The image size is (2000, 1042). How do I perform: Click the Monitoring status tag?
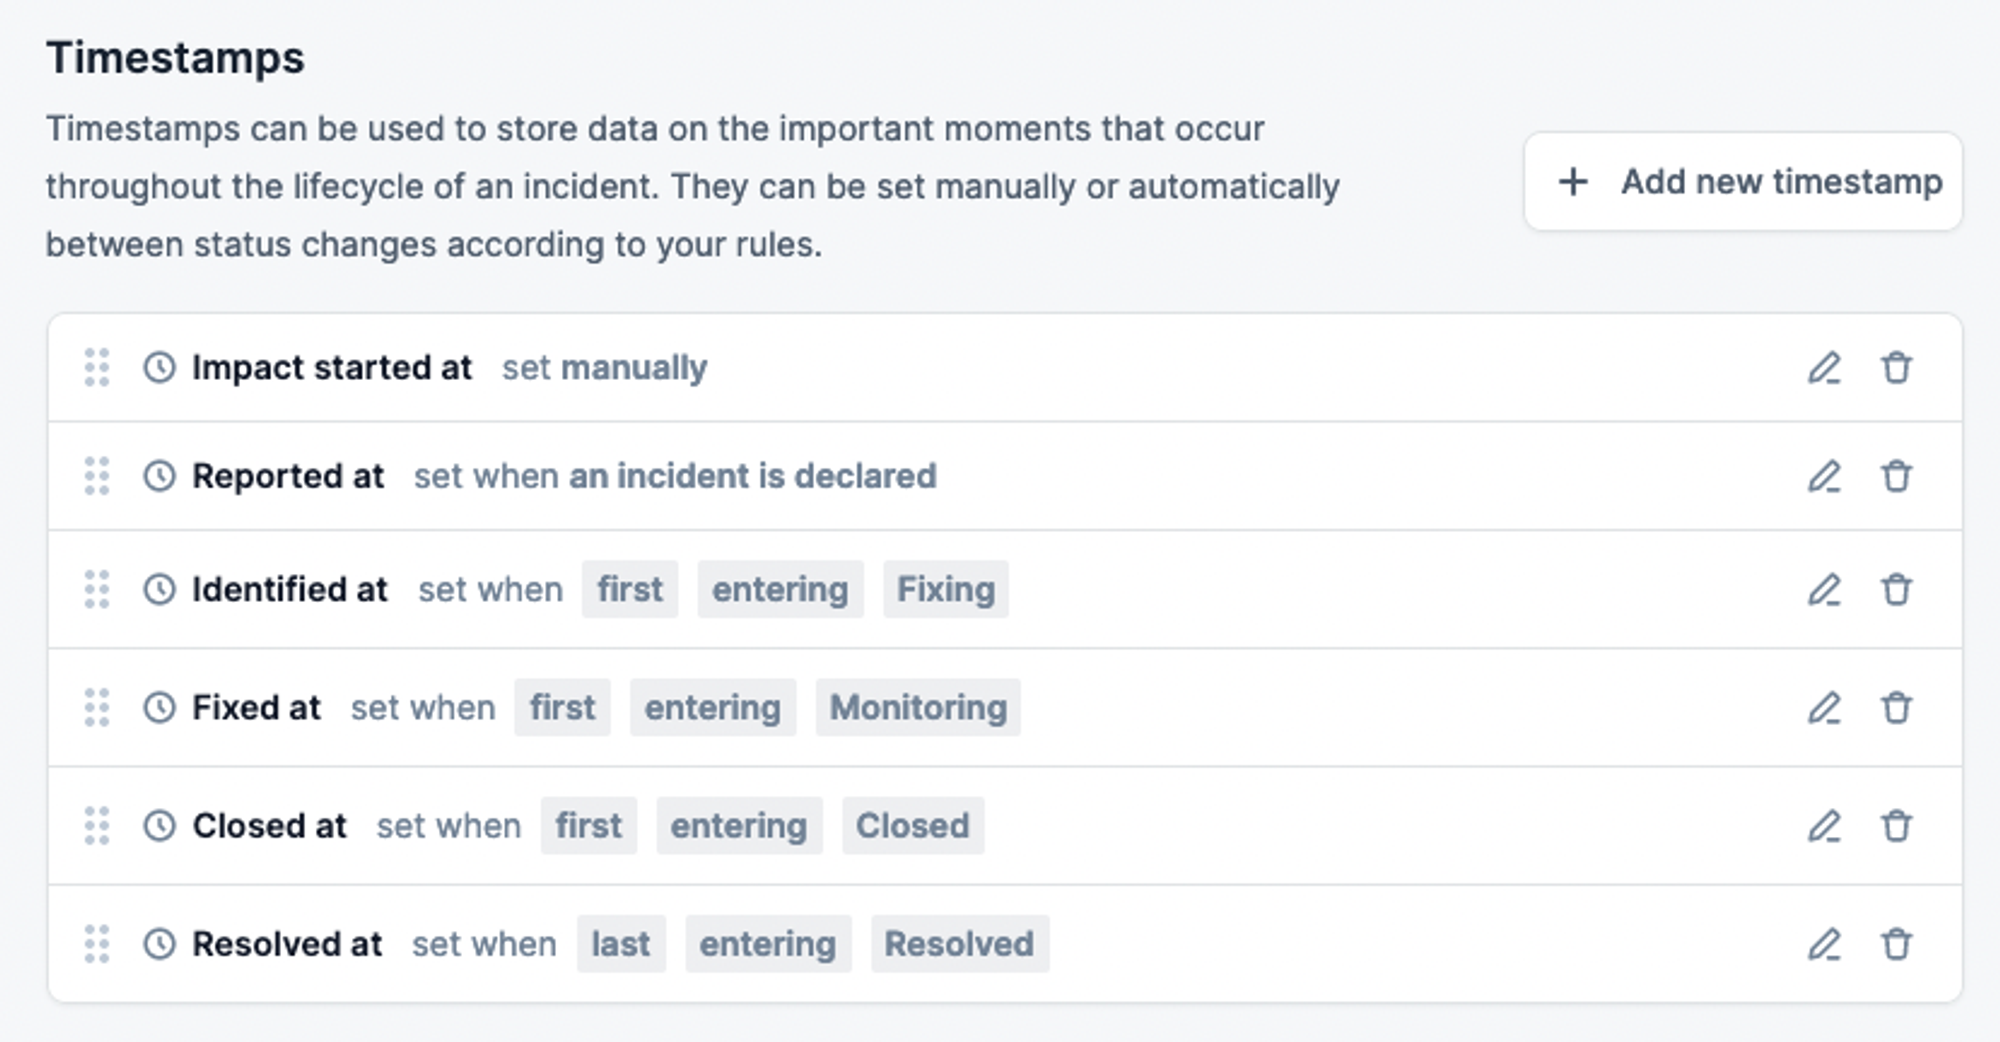[x=918, y=708]
